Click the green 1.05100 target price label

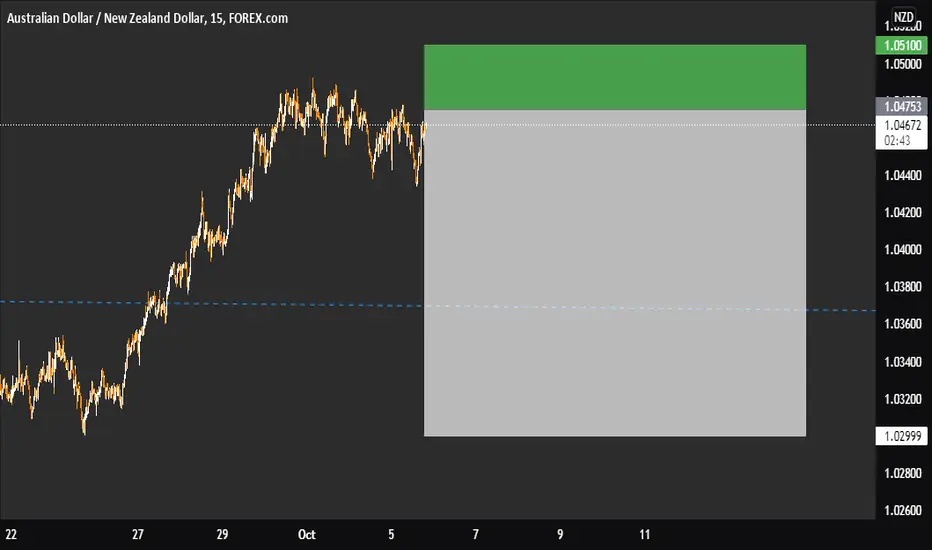pyautogui.click(x=902, y=45)
